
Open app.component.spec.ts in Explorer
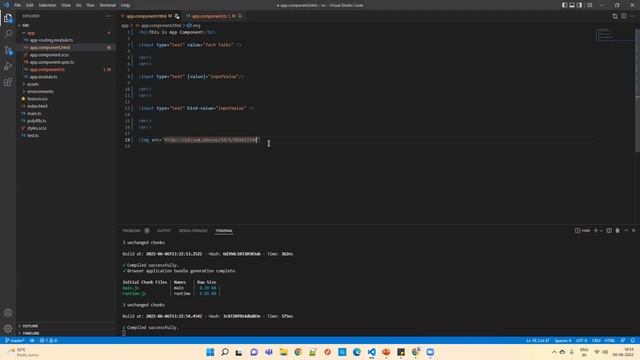click(x=52, y=62)
